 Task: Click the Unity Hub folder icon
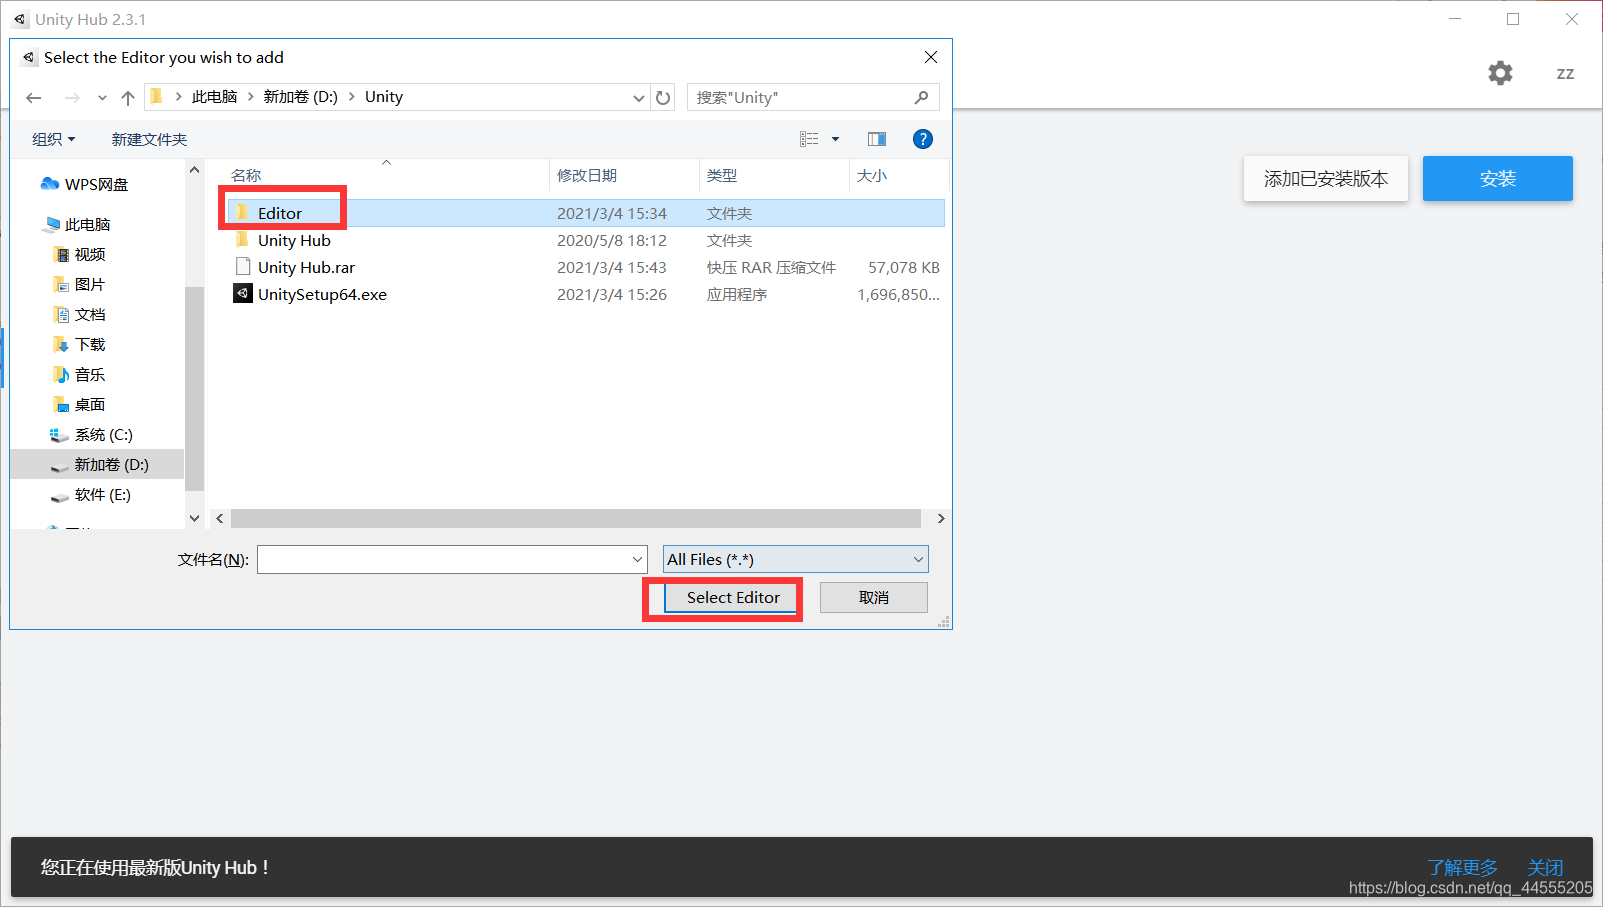(x=242, y=239)
